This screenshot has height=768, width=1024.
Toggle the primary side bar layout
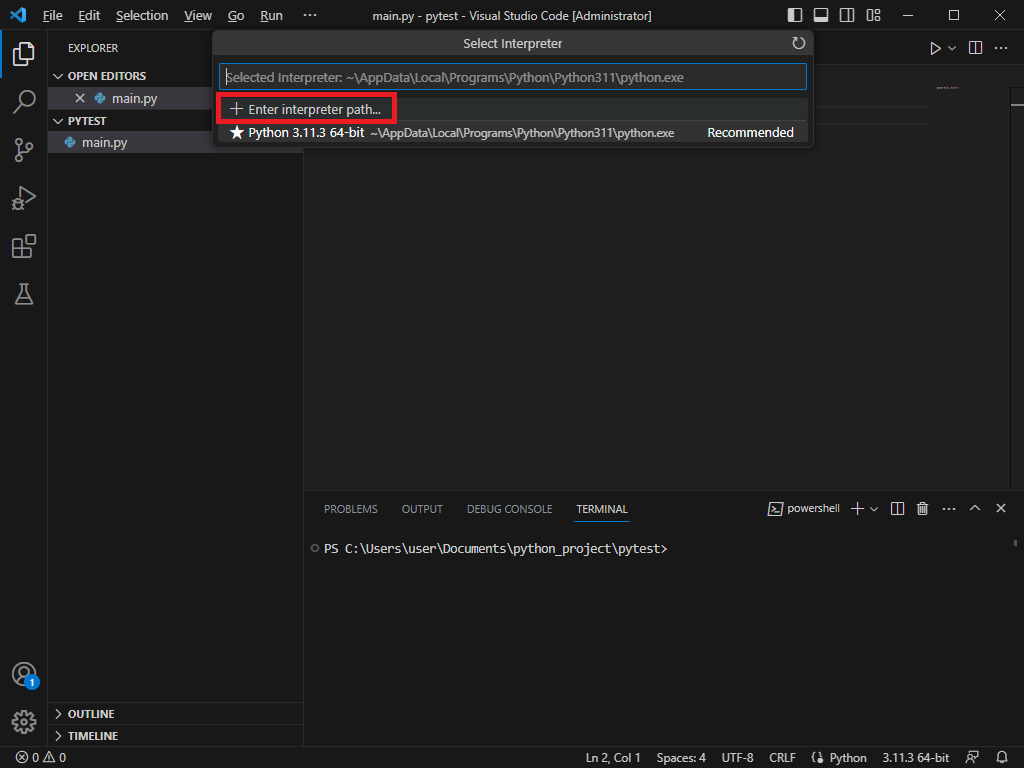pos(795,16)
